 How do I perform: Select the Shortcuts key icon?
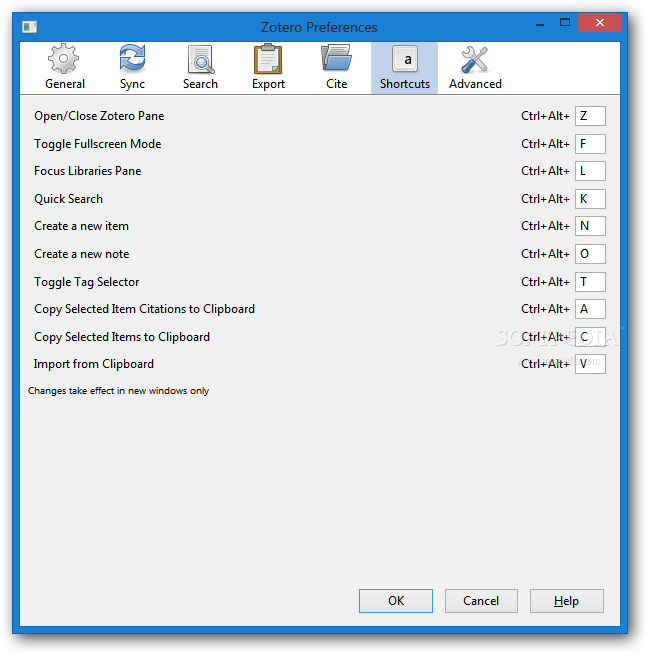click(x=404, y=59)
